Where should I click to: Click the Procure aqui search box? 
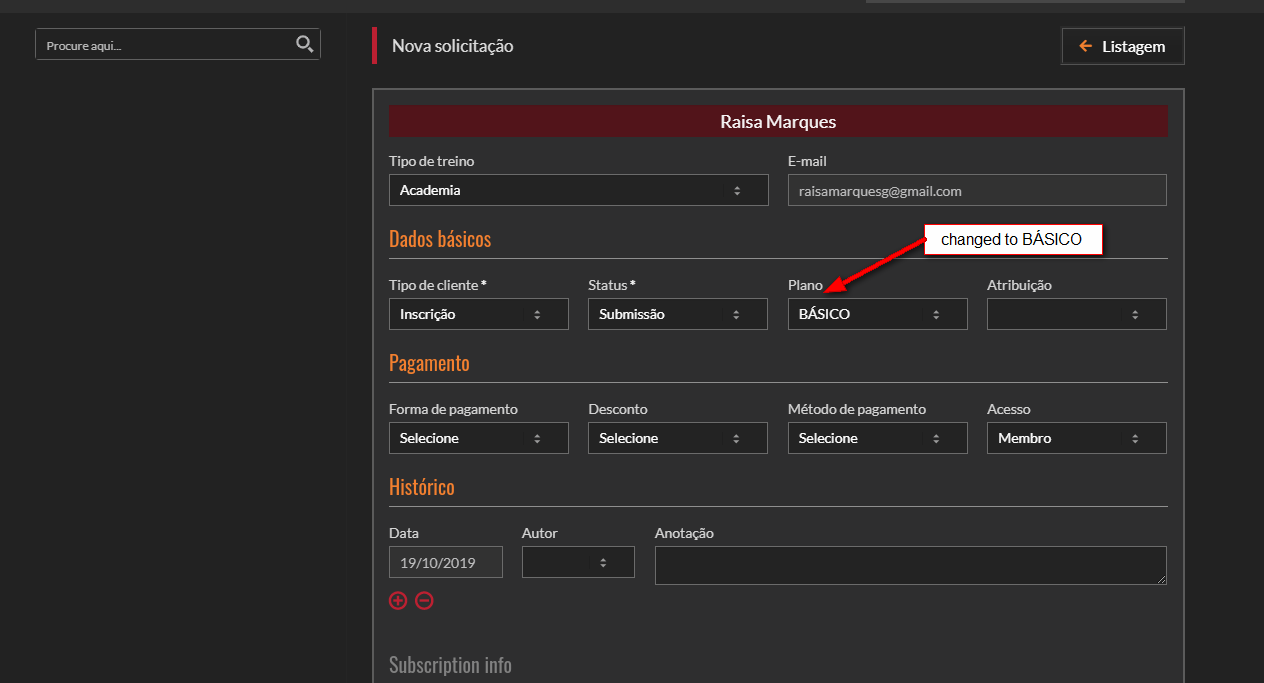coord(165,45)
